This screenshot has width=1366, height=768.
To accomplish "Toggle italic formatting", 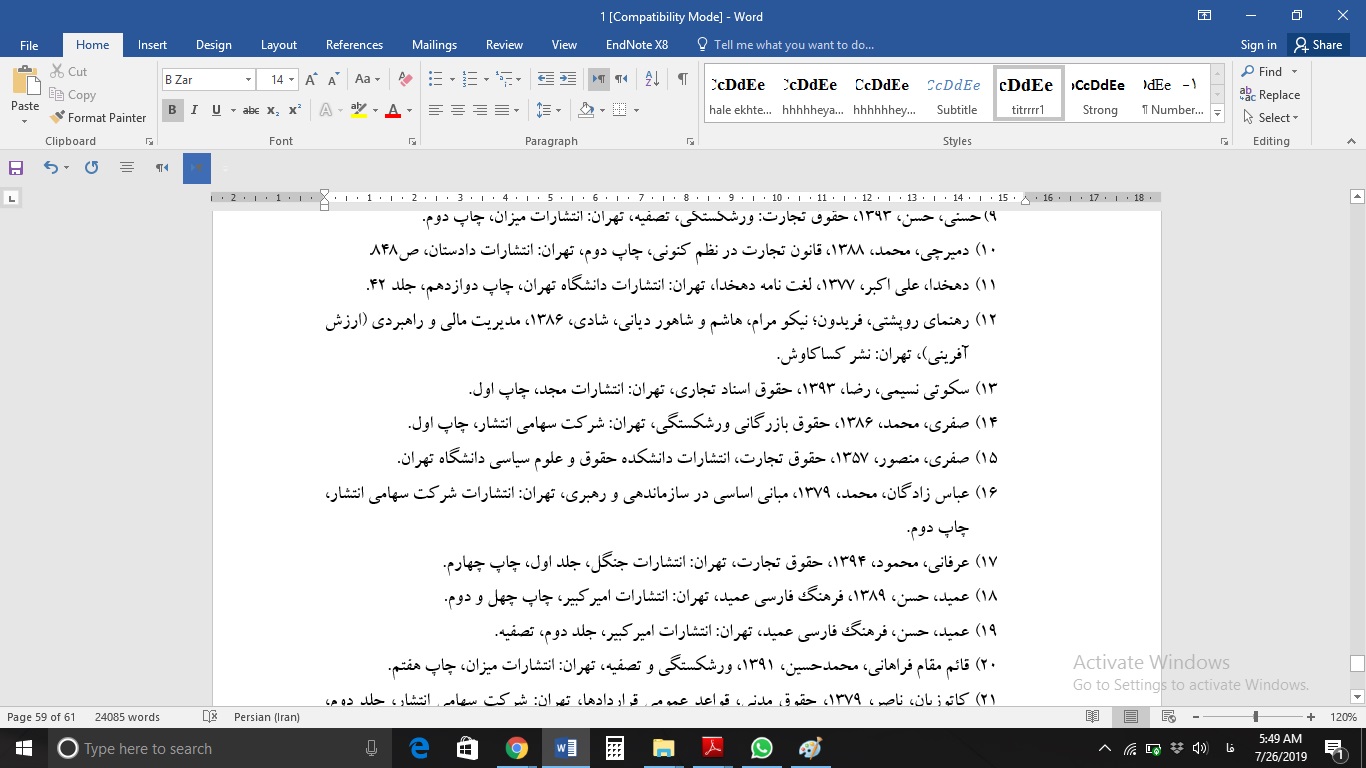I will coord(194,110).
